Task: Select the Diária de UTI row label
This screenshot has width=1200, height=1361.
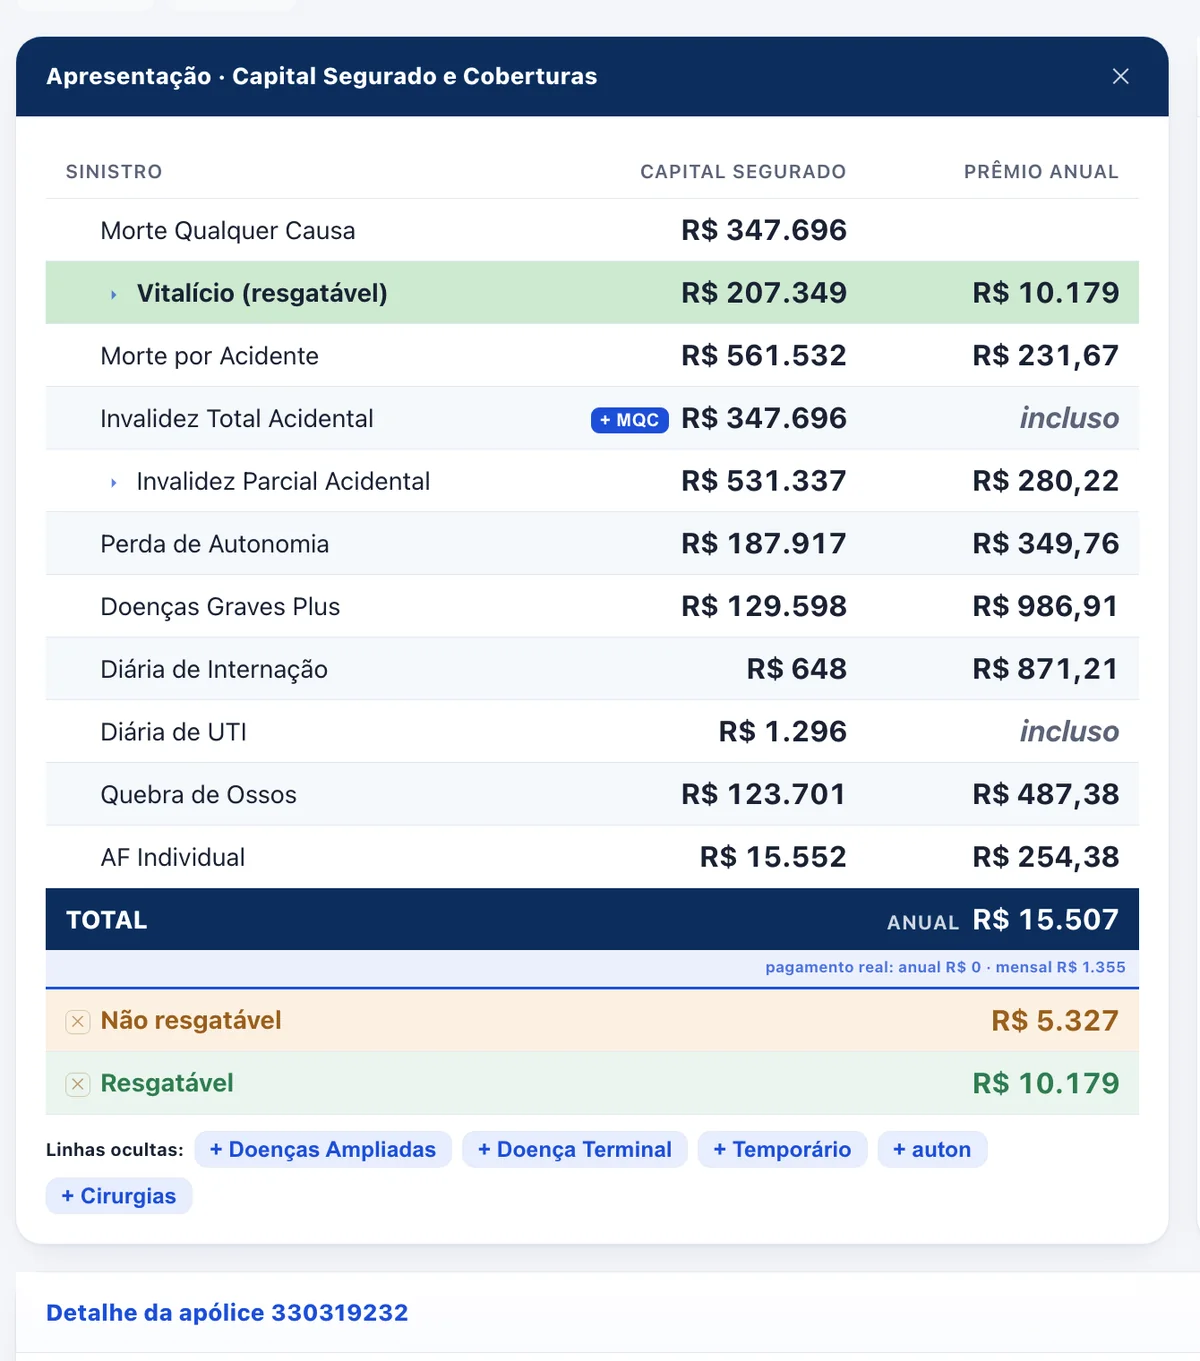Action: click(174, 732)
